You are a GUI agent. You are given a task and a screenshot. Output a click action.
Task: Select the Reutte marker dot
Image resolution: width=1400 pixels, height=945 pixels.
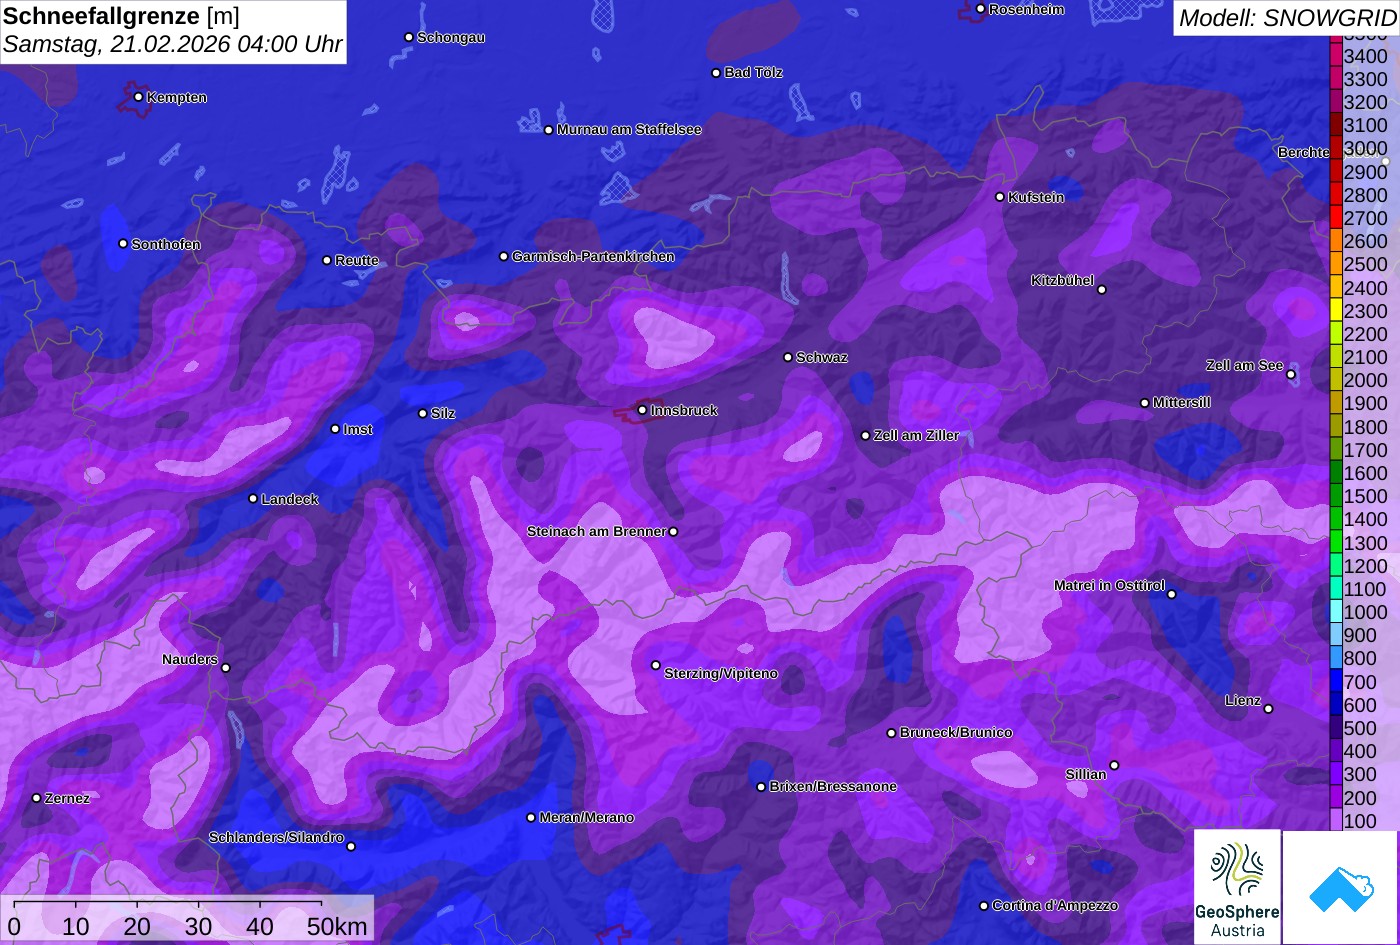(x=327, y=260)
